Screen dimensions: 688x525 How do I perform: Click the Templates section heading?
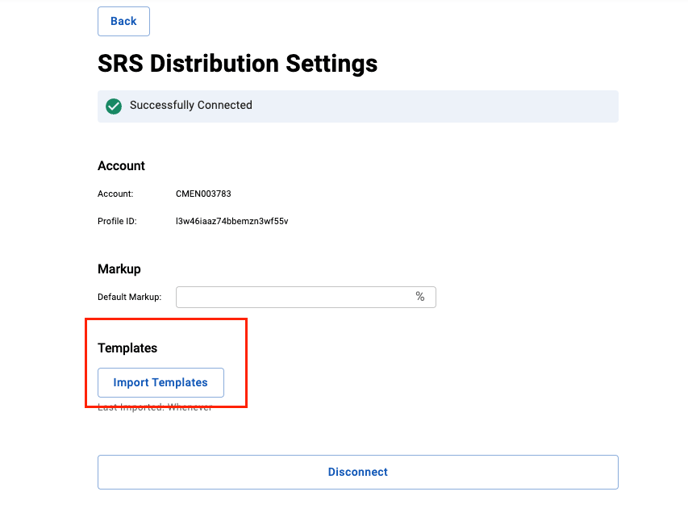coord(127,348)
